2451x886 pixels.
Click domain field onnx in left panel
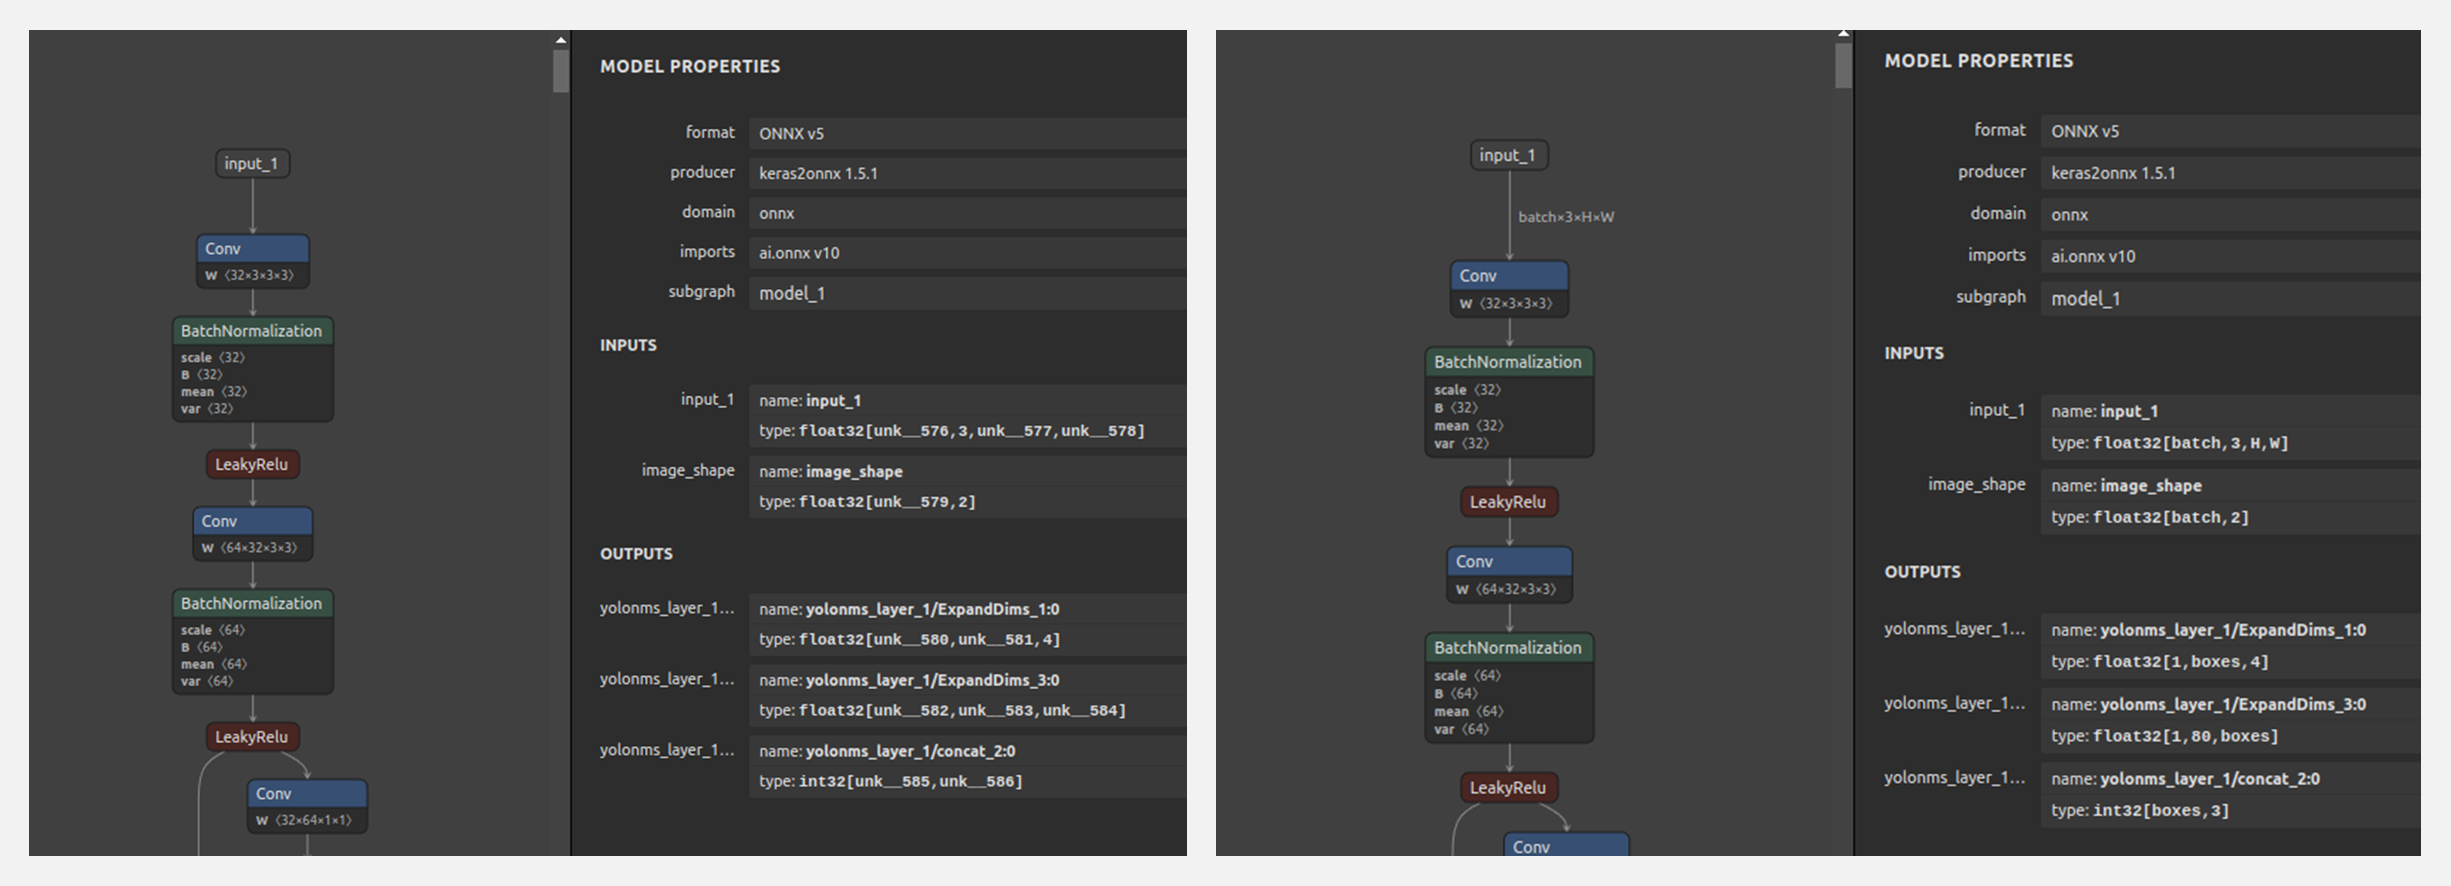(967, 213)
